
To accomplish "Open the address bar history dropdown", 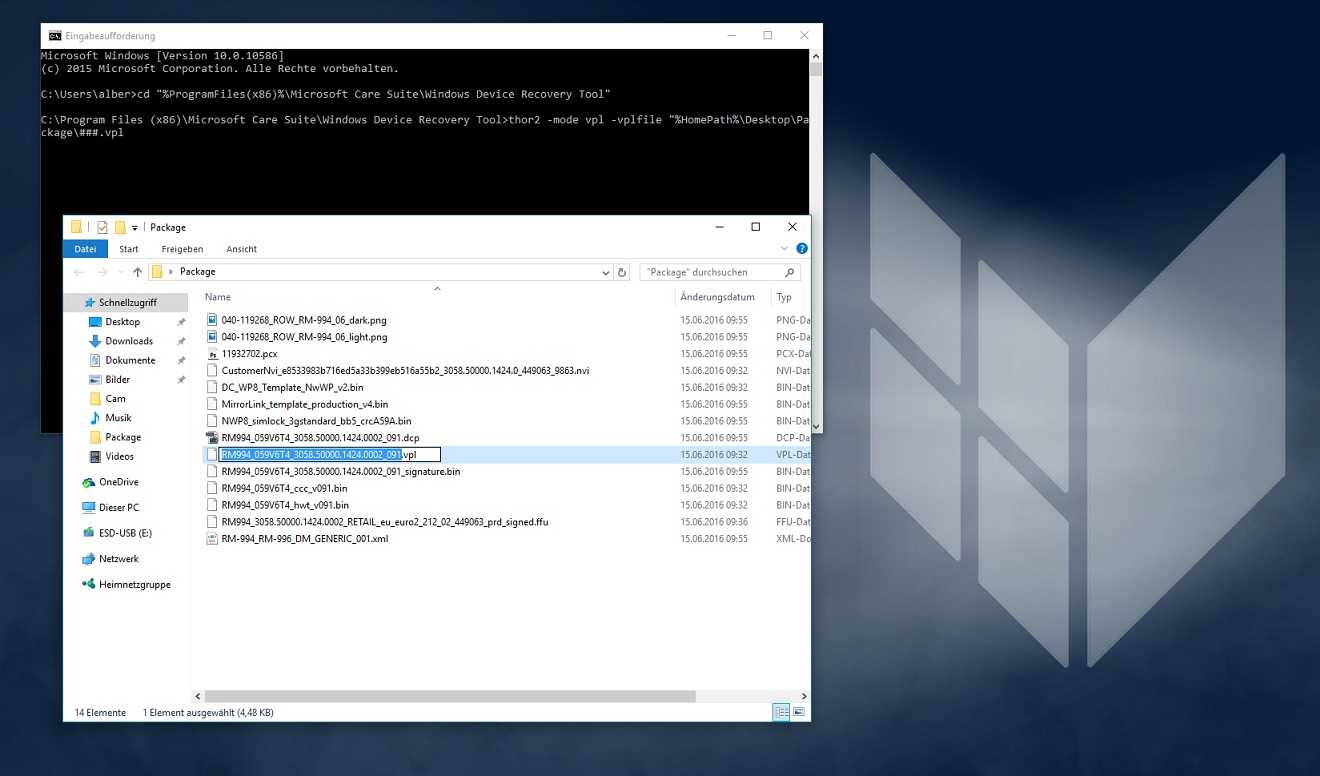I will [x=605, y=271].
